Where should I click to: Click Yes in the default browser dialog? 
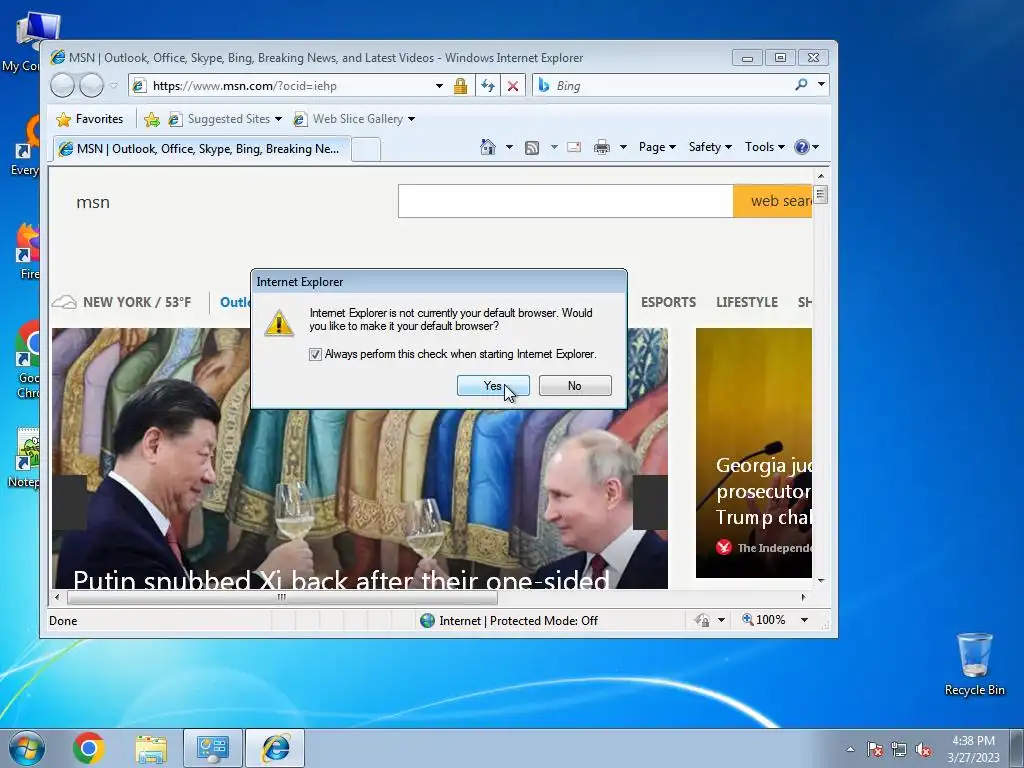point(493,386)
